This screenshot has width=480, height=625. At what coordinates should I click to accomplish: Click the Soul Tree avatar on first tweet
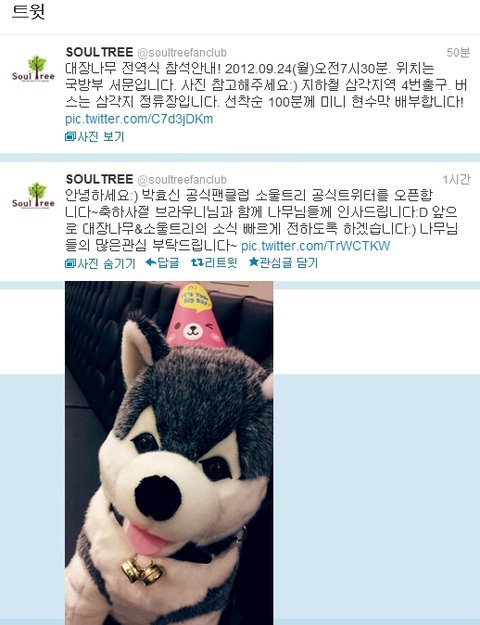tap(33, 69)
